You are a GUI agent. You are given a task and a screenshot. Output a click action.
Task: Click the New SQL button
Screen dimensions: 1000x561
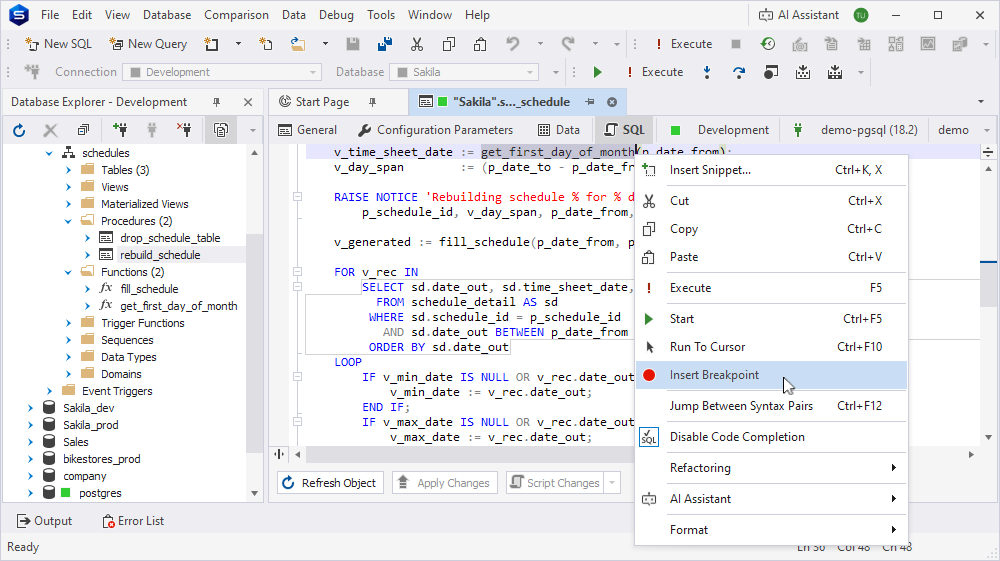pos(58,44)
